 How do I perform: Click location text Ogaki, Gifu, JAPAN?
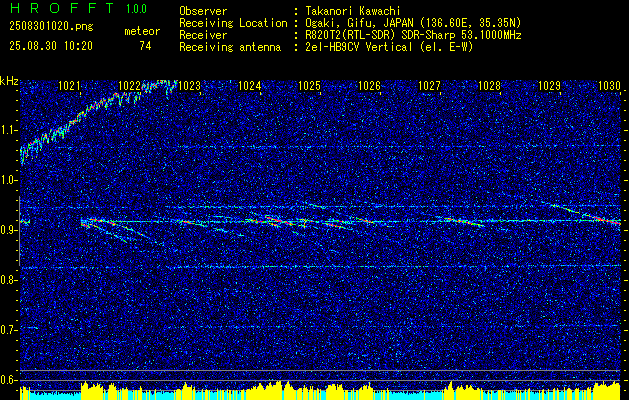(x=357, y=23)
